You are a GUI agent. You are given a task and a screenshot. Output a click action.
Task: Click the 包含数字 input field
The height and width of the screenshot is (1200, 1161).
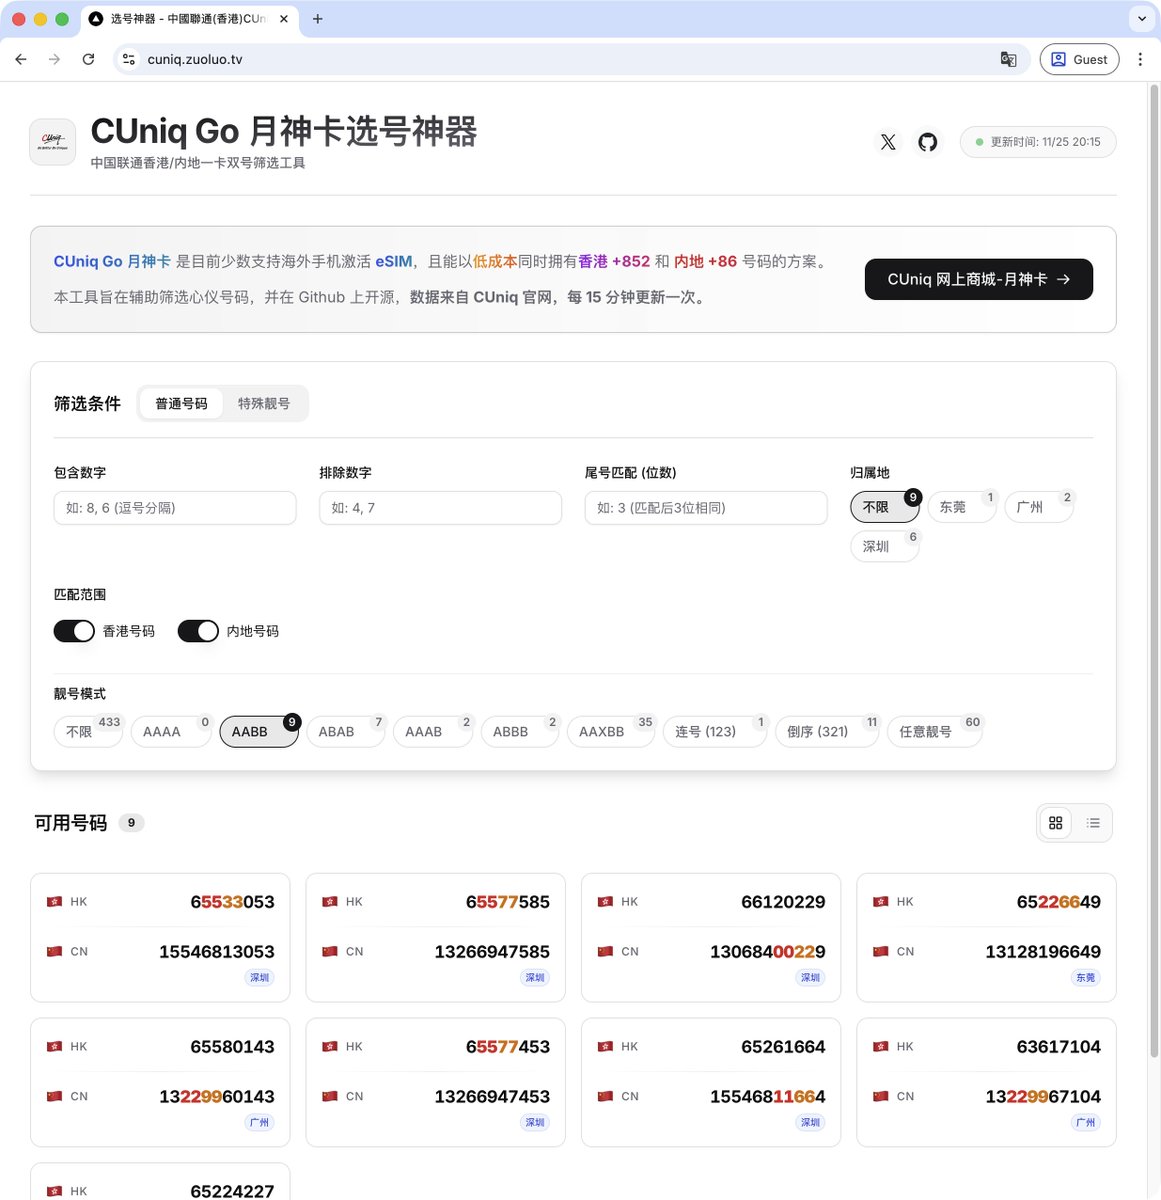click(x=174, y=508)
